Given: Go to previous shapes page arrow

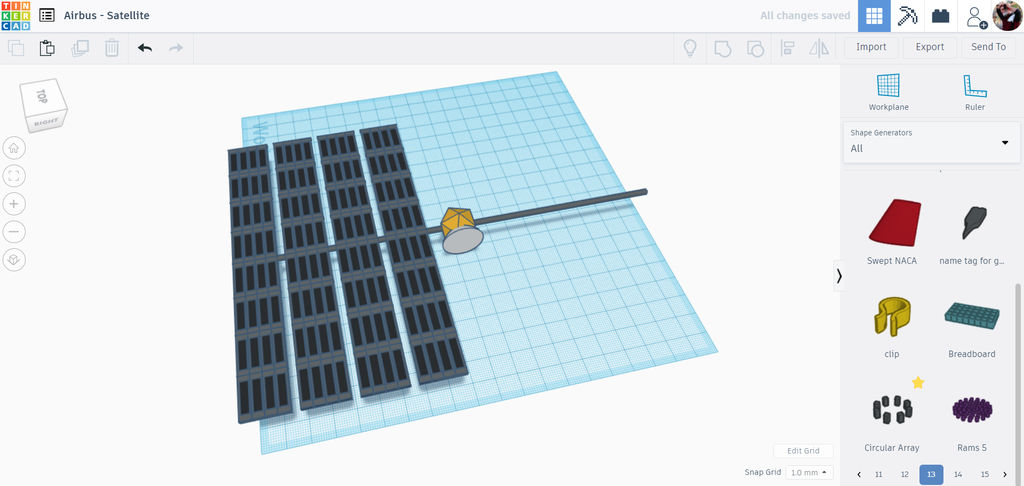Looking at the screenshot, I should [858, 474].
